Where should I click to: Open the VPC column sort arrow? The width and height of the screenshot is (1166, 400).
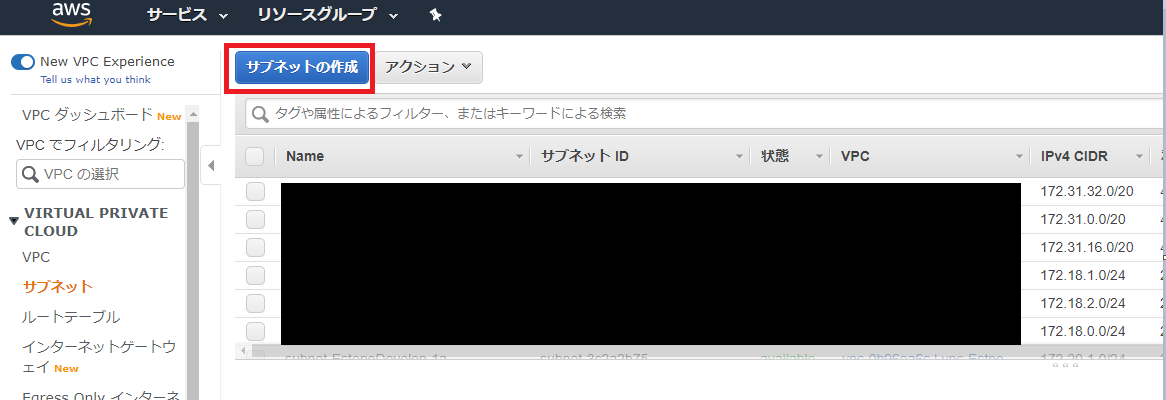1020,157
